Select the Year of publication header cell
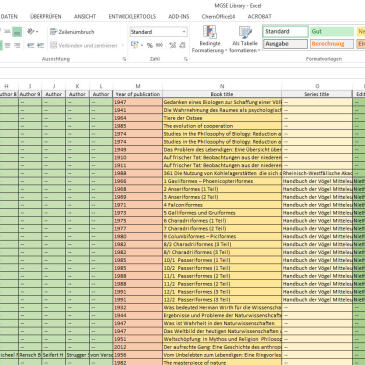The height and width of the screenshot is (365, 365). point(138,94)
